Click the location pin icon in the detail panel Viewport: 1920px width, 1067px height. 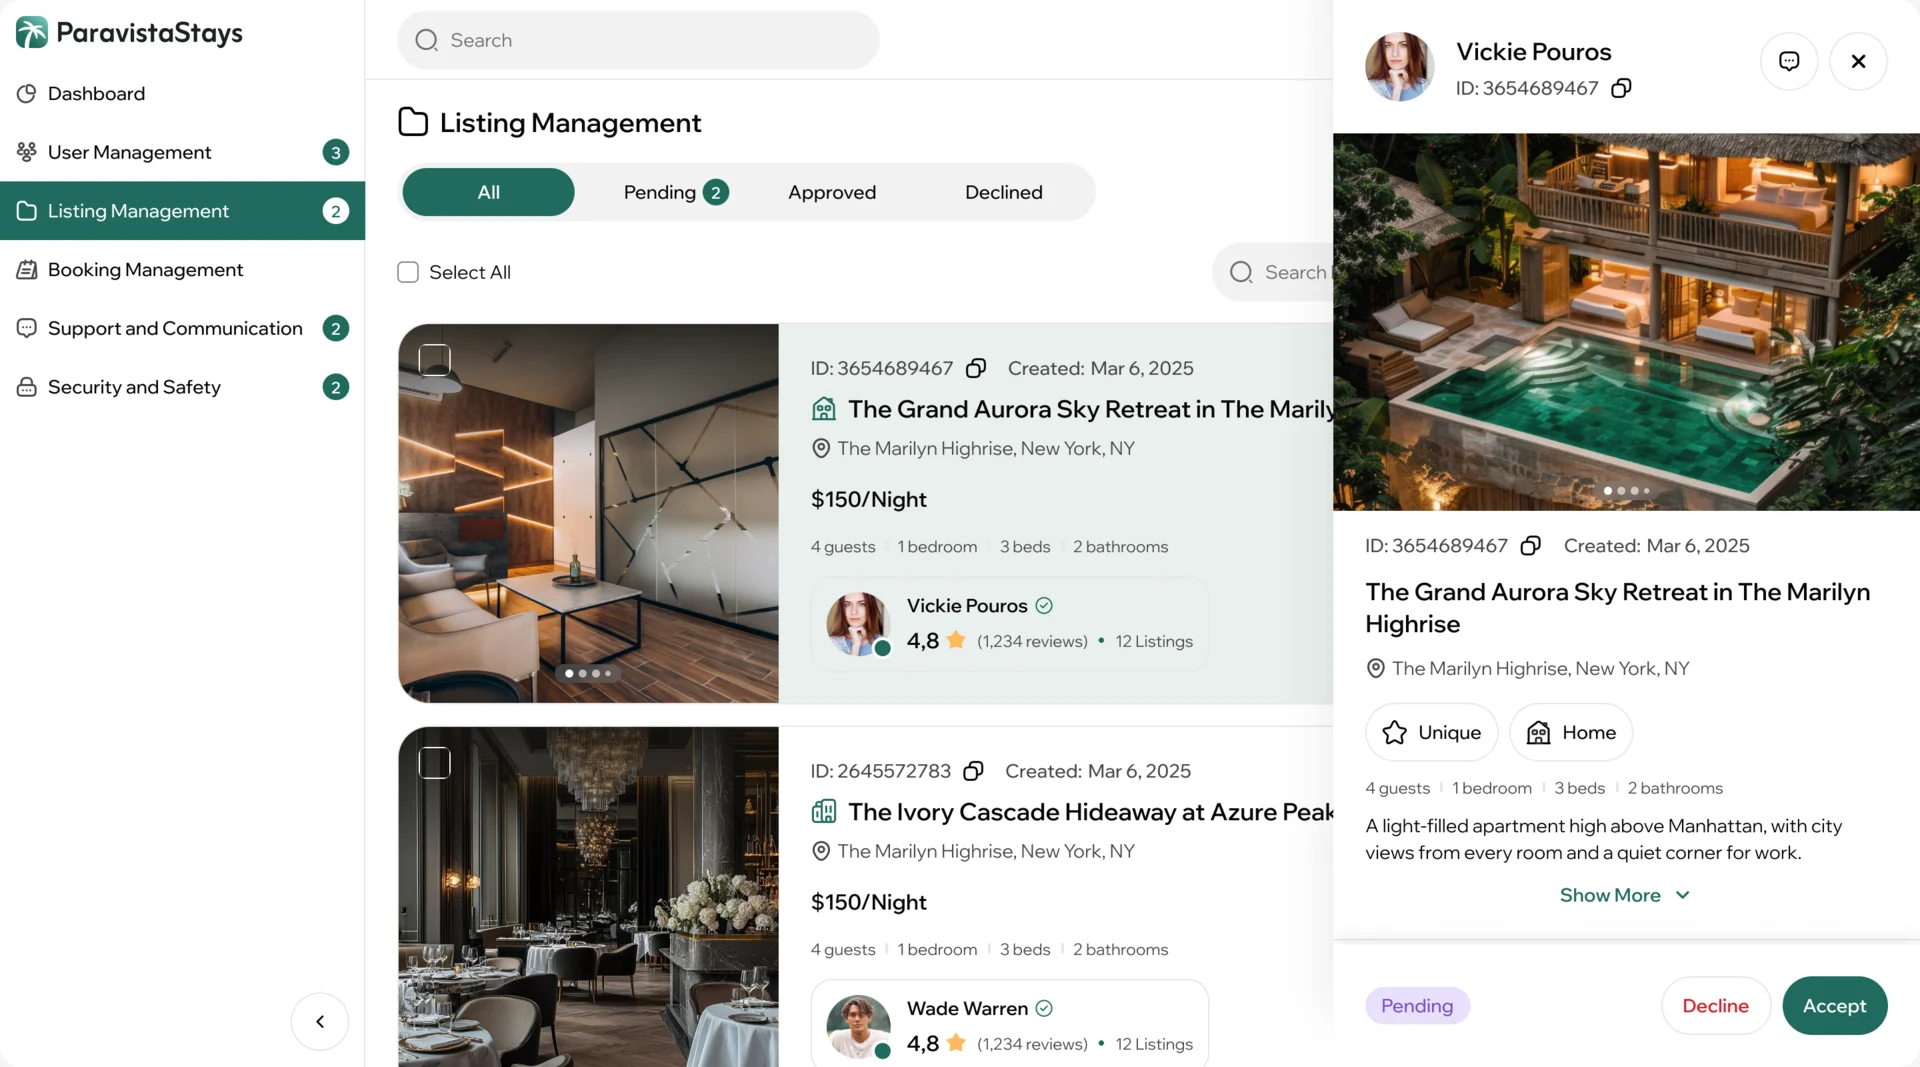tap(1376, 669)
